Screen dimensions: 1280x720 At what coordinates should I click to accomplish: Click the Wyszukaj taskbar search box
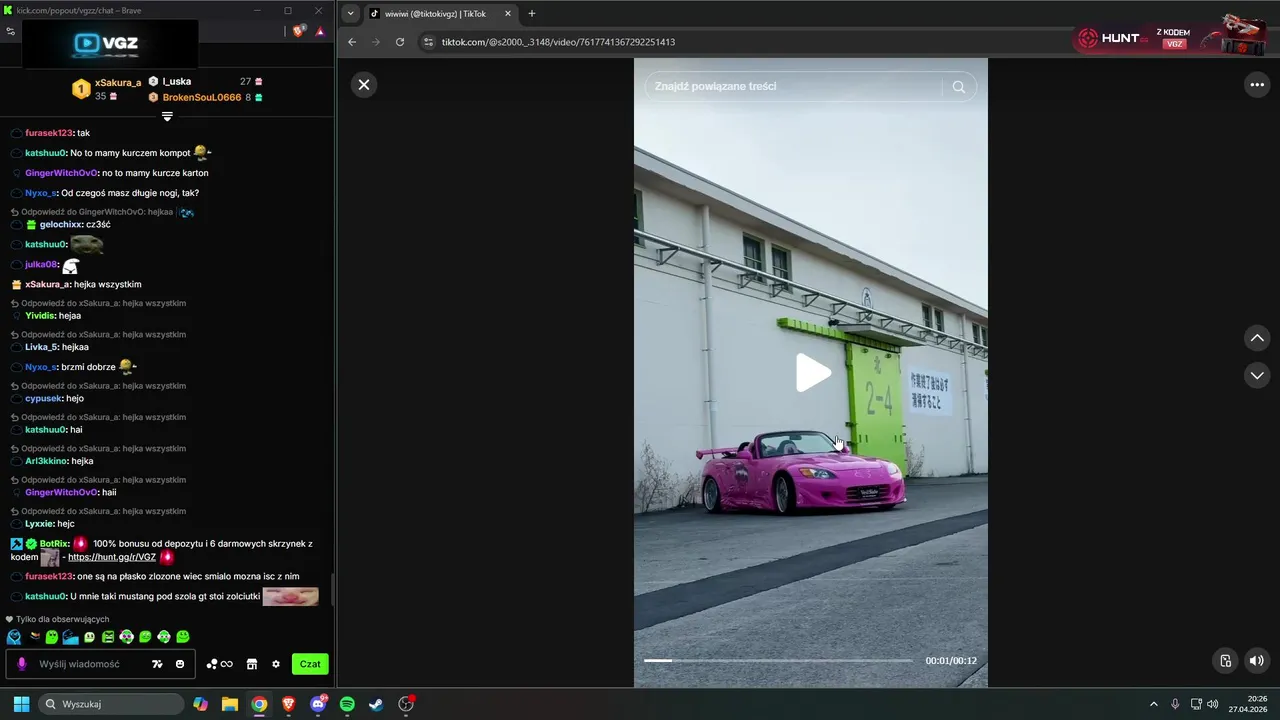tap(111, 704)
